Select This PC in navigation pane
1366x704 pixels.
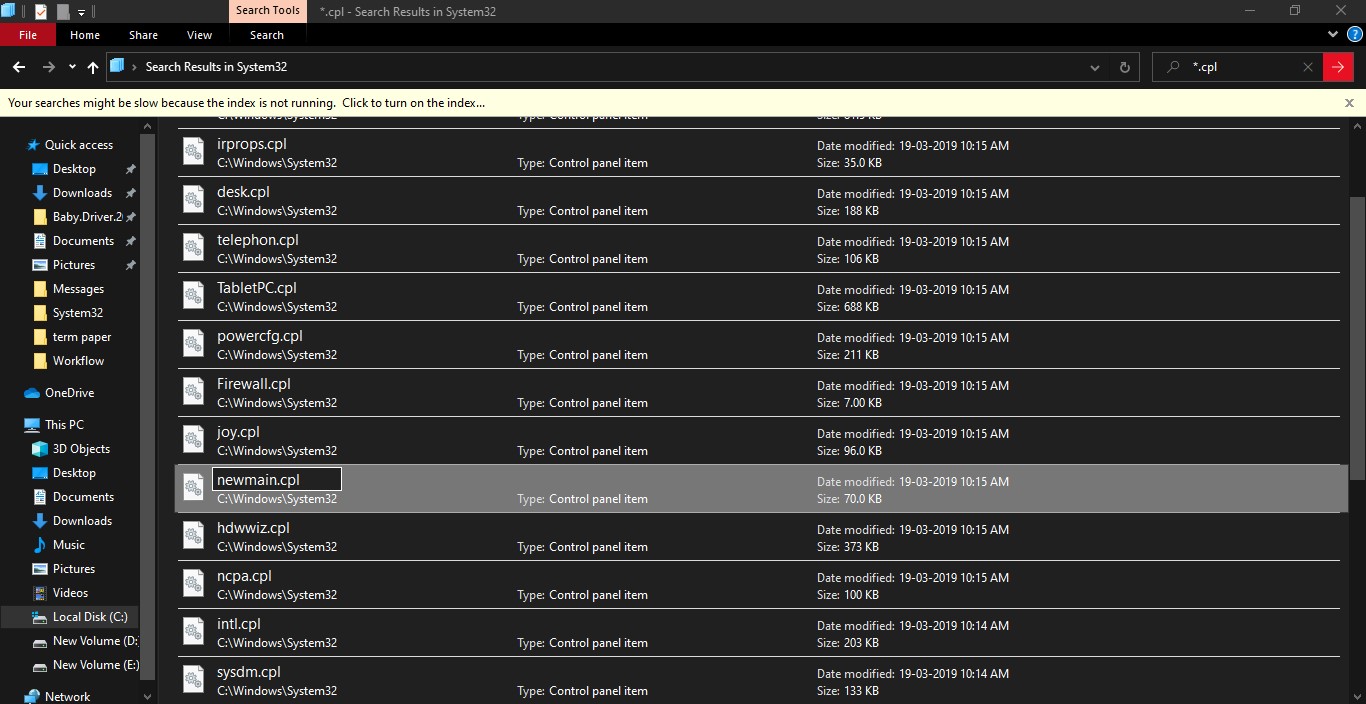[64, 425]
